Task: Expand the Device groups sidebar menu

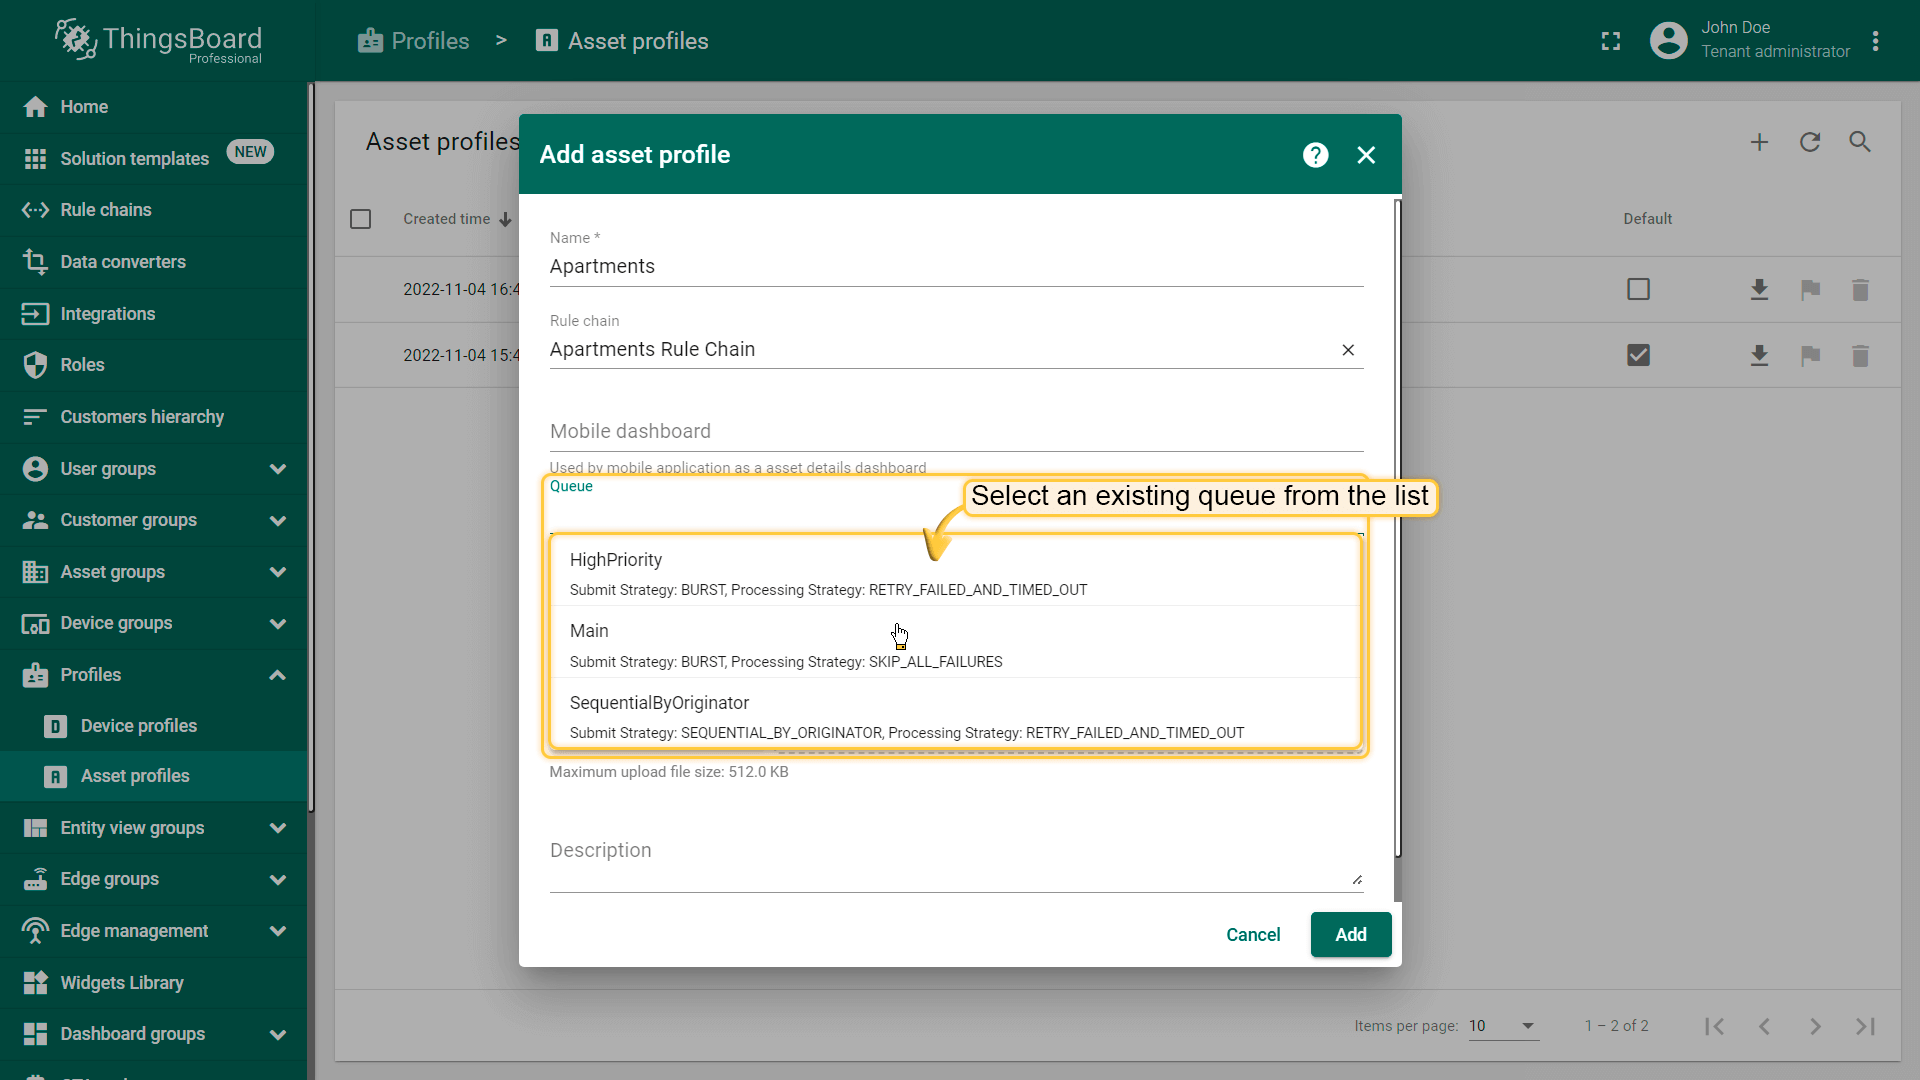Action: coord(277,623)
